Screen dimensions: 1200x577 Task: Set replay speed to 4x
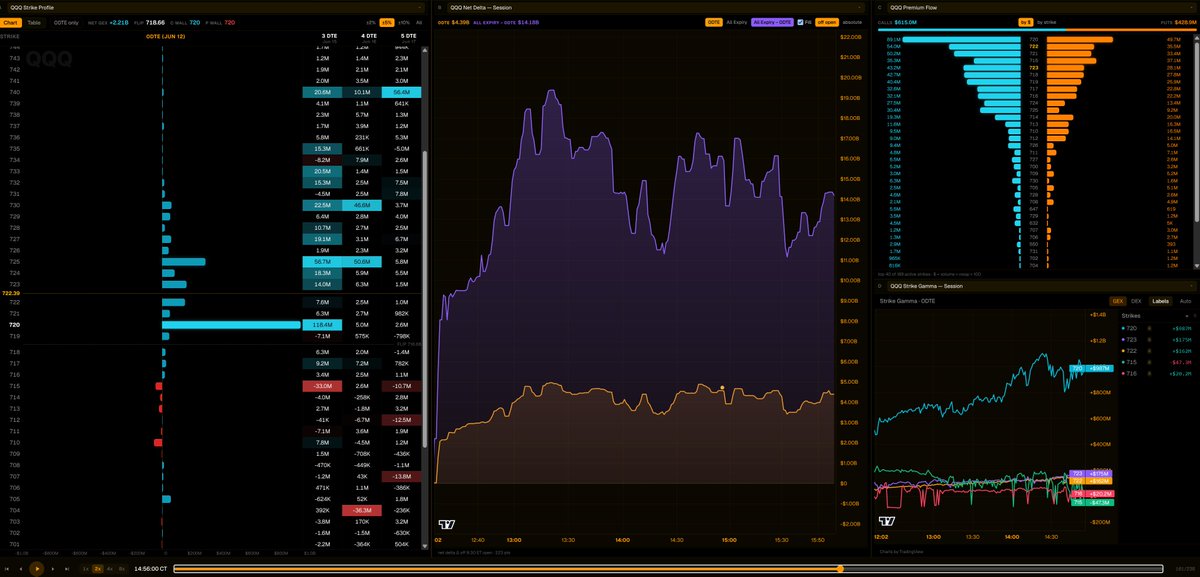(x=110, y=569)
